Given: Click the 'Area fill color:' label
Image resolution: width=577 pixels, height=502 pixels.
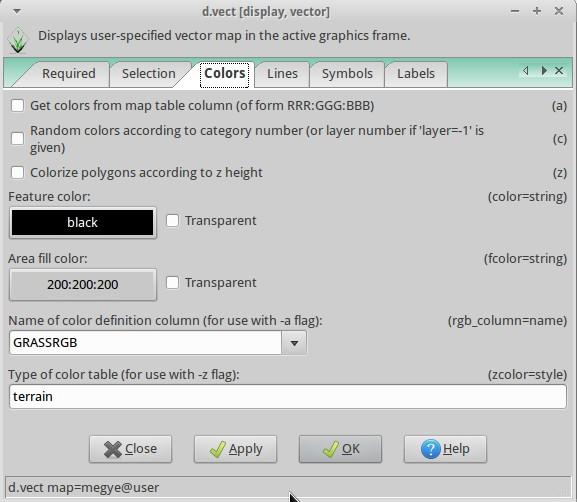Looking at the screenshot, I should point(48,259).
